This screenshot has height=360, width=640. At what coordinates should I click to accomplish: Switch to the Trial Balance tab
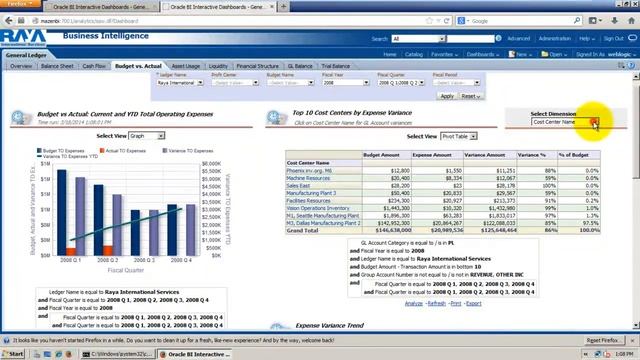336,66
